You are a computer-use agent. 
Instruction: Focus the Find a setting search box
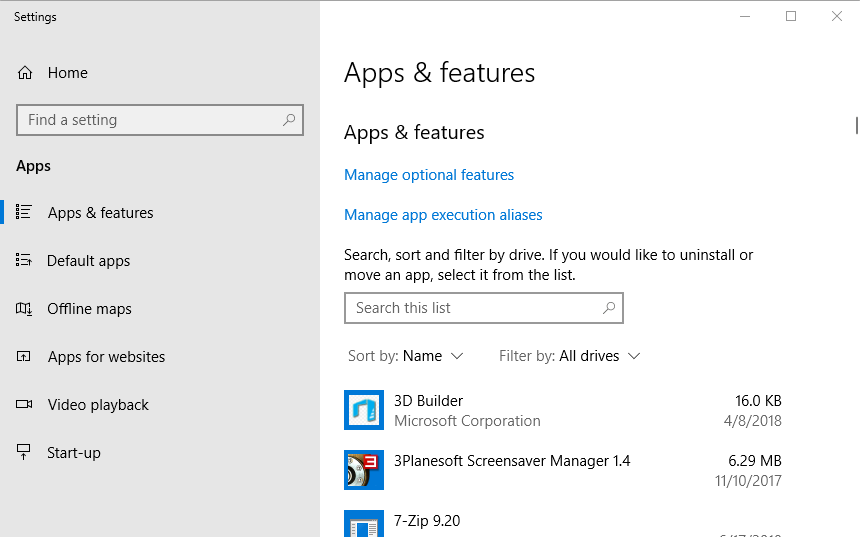pos(160,120)
